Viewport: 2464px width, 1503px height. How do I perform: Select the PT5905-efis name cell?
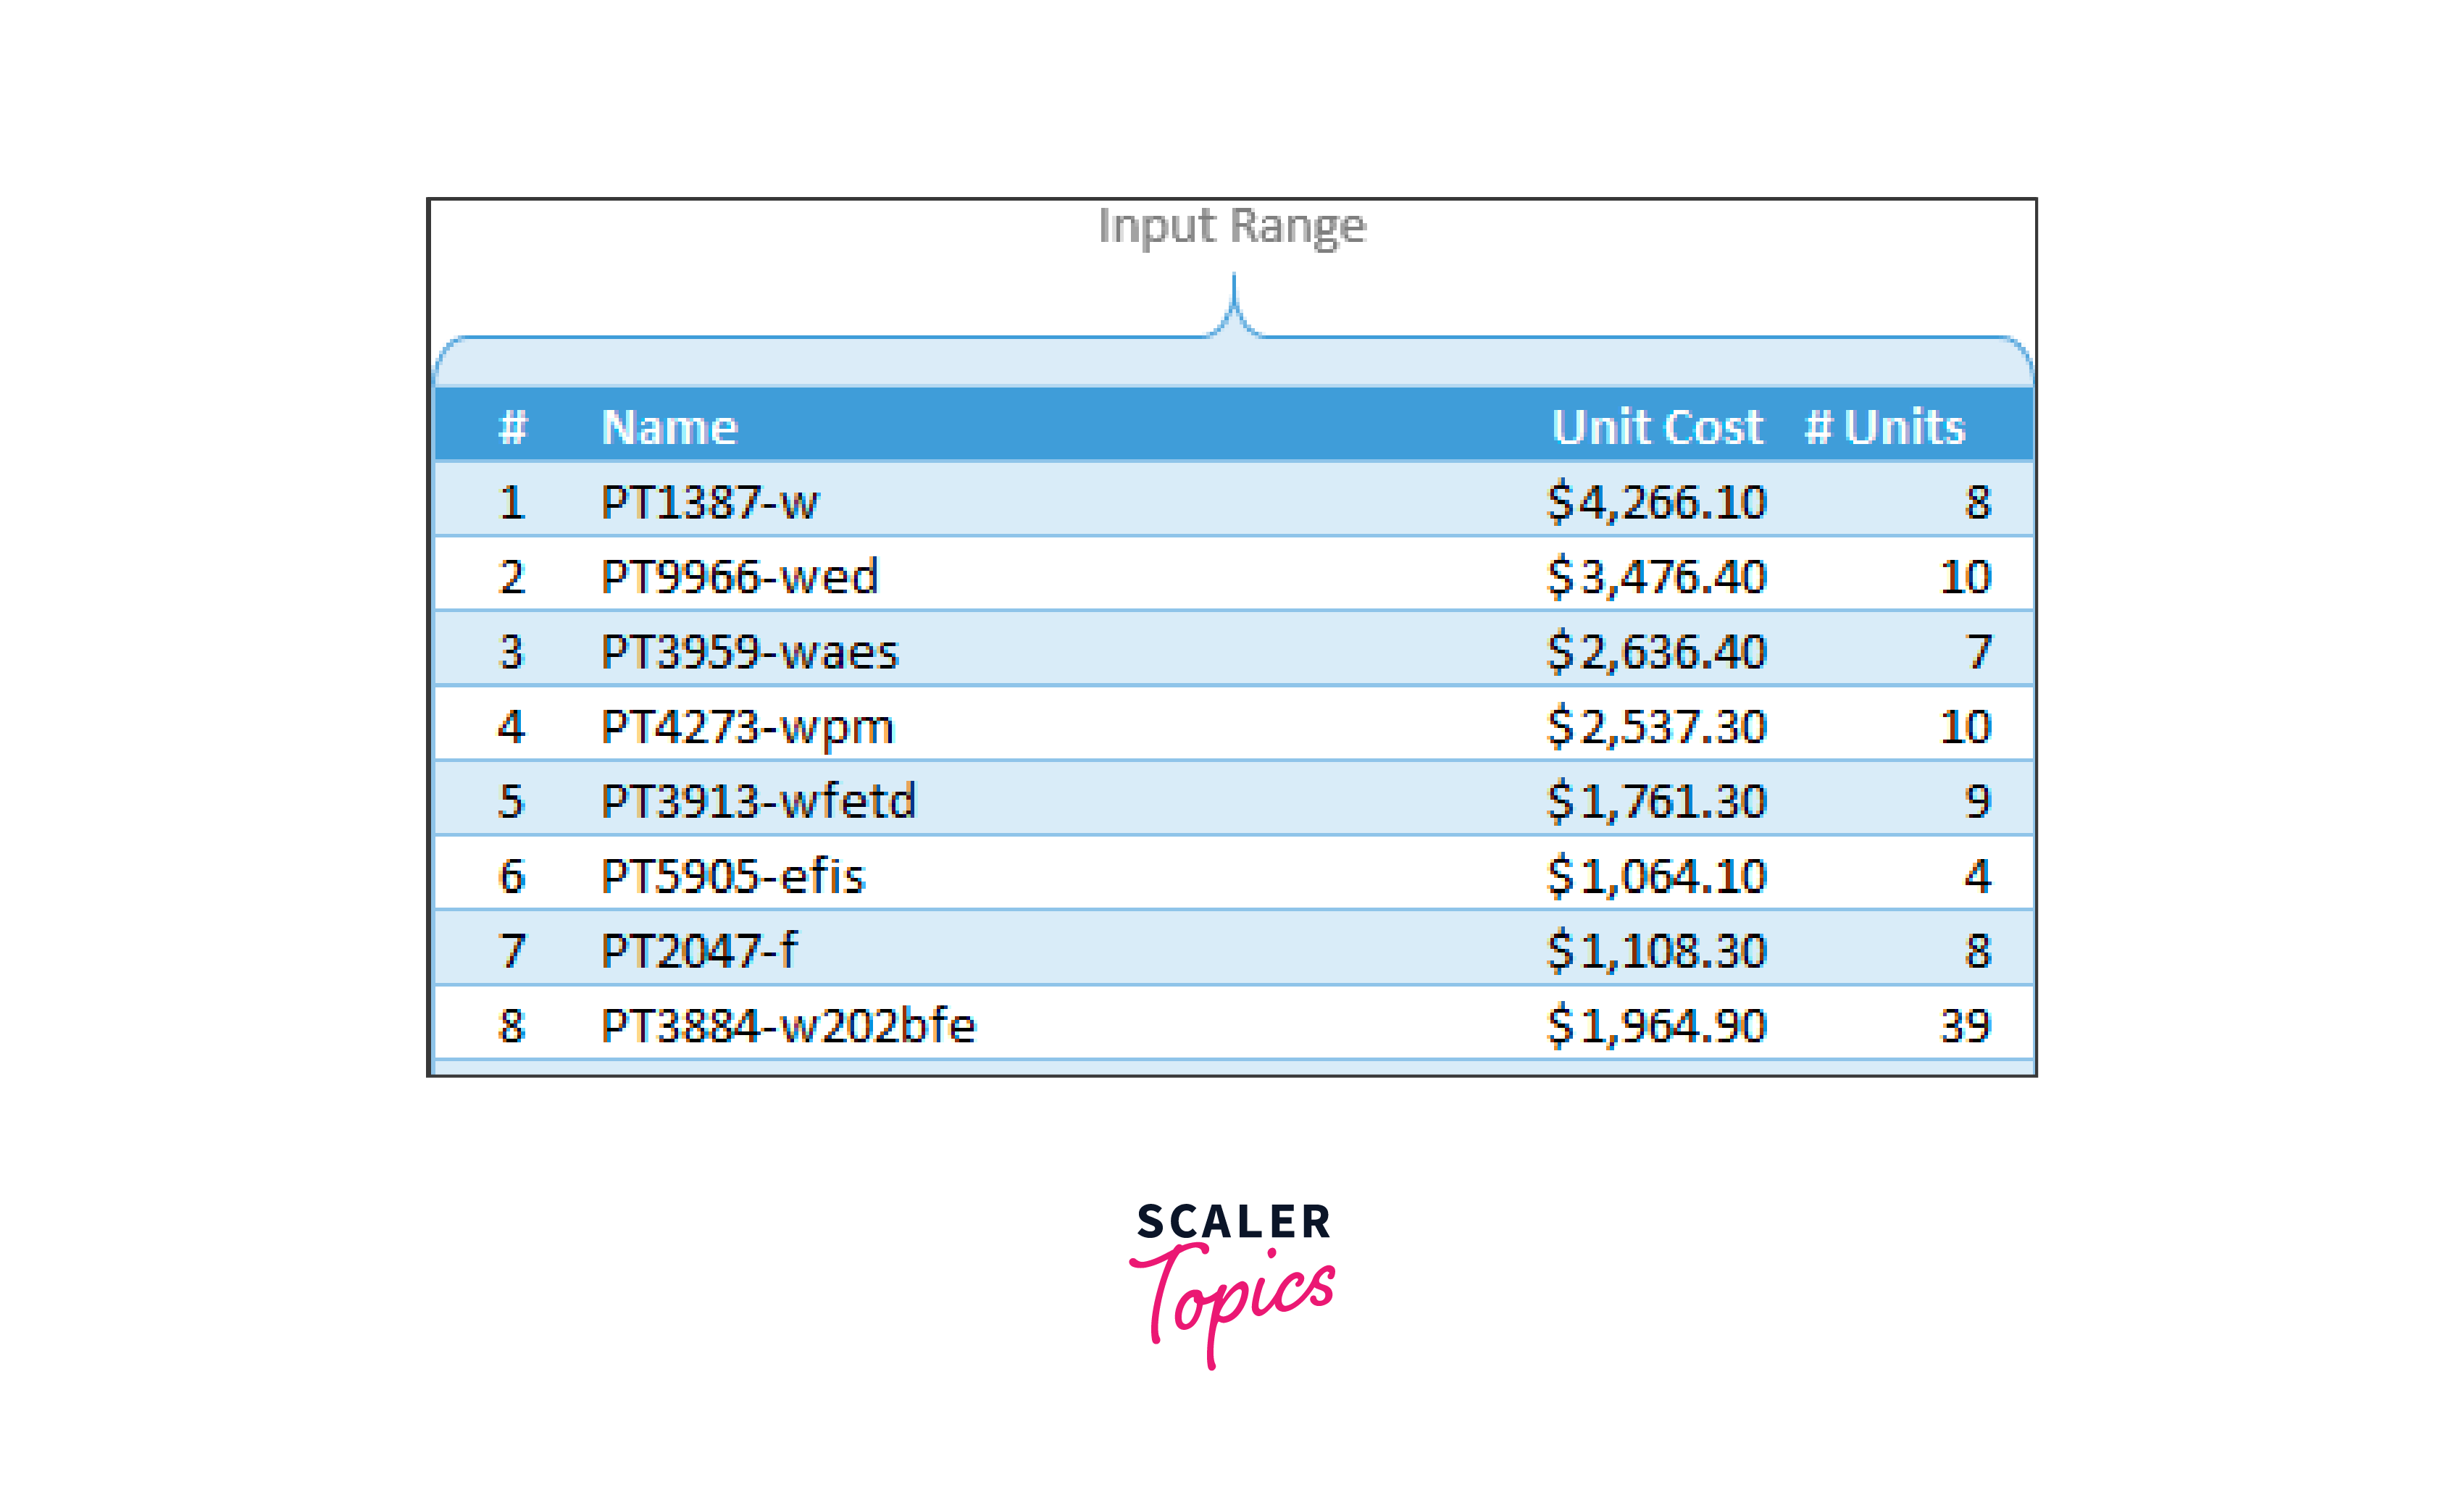(x=732, y=876)
